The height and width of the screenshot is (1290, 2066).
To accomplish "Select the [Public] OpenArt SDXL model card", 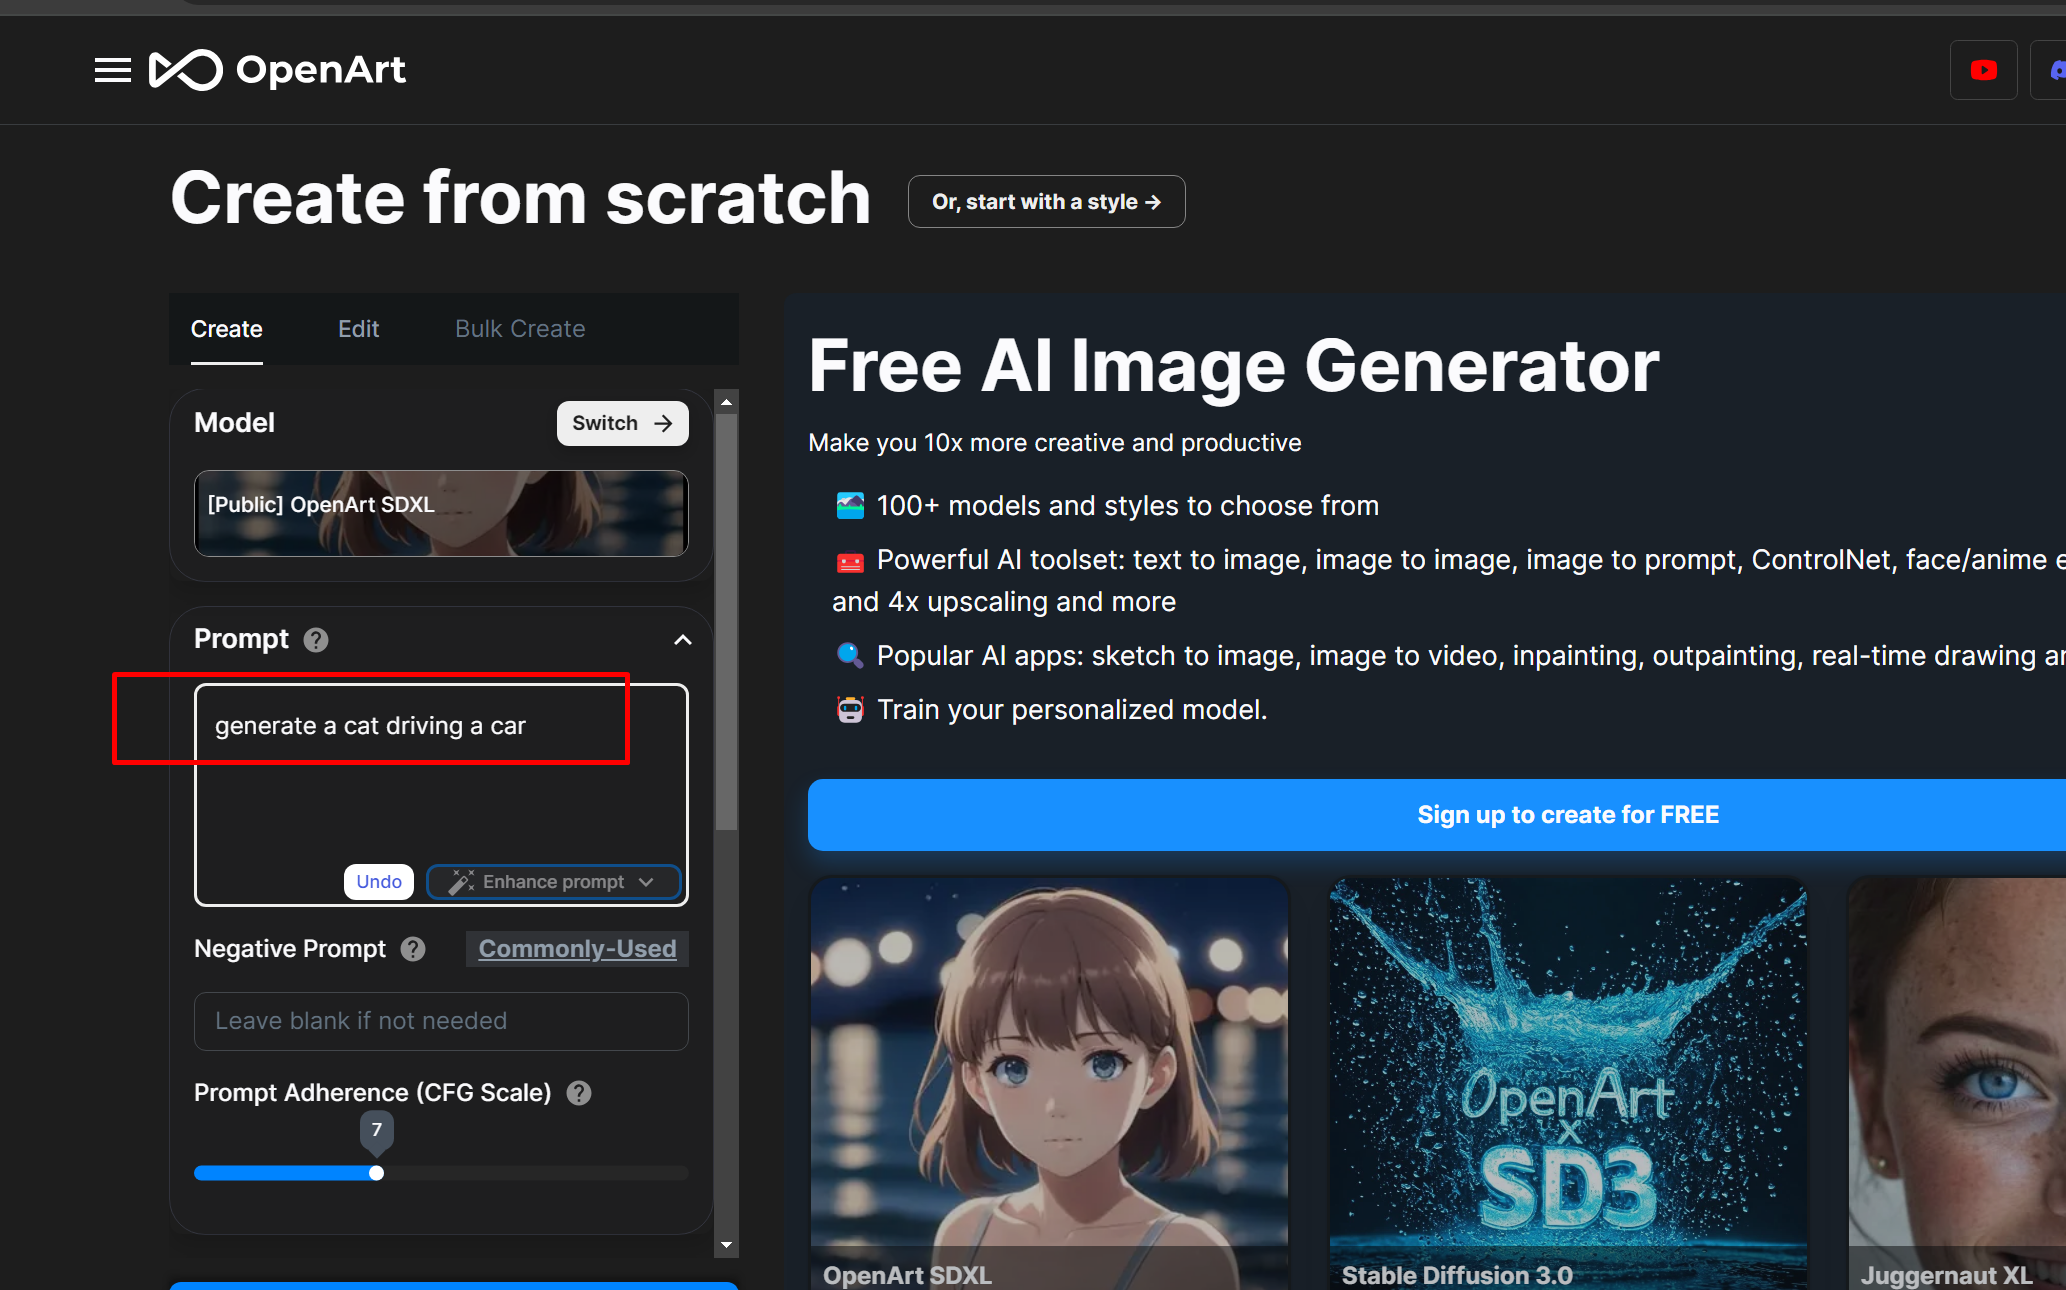I will click(441, 513).
